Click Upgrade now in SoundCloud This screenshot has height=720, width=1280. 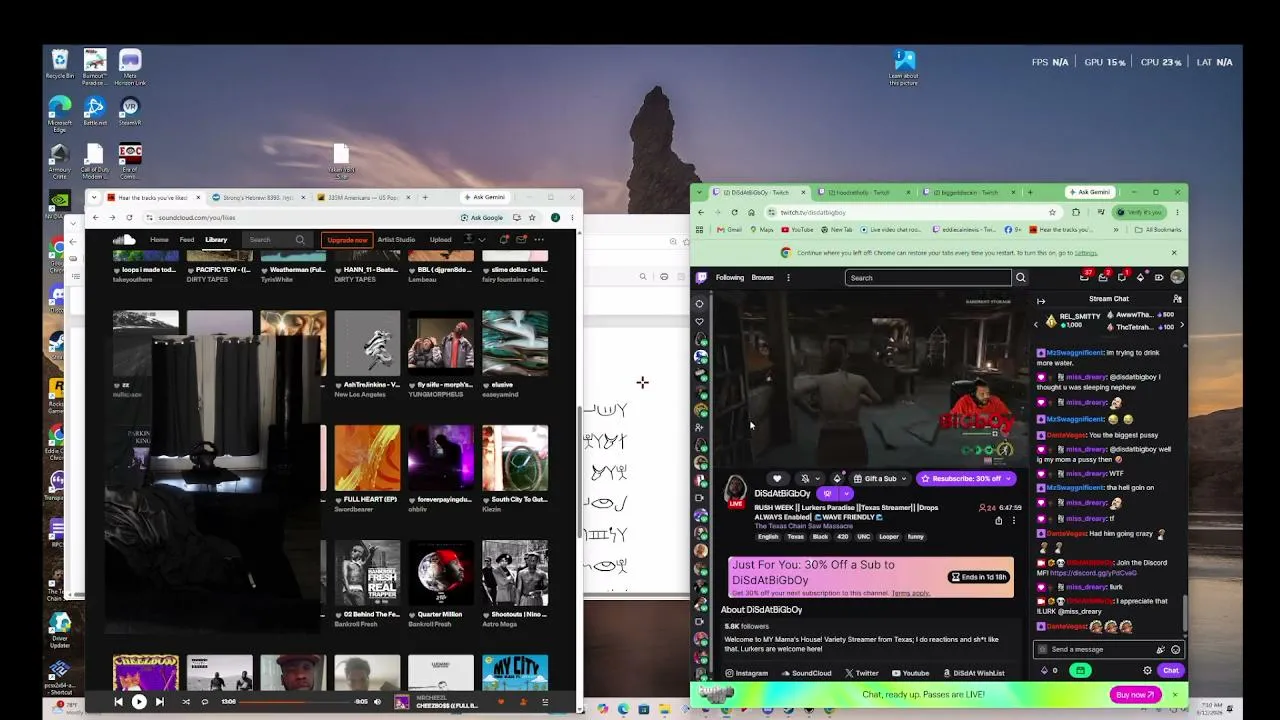coord(347,240)
